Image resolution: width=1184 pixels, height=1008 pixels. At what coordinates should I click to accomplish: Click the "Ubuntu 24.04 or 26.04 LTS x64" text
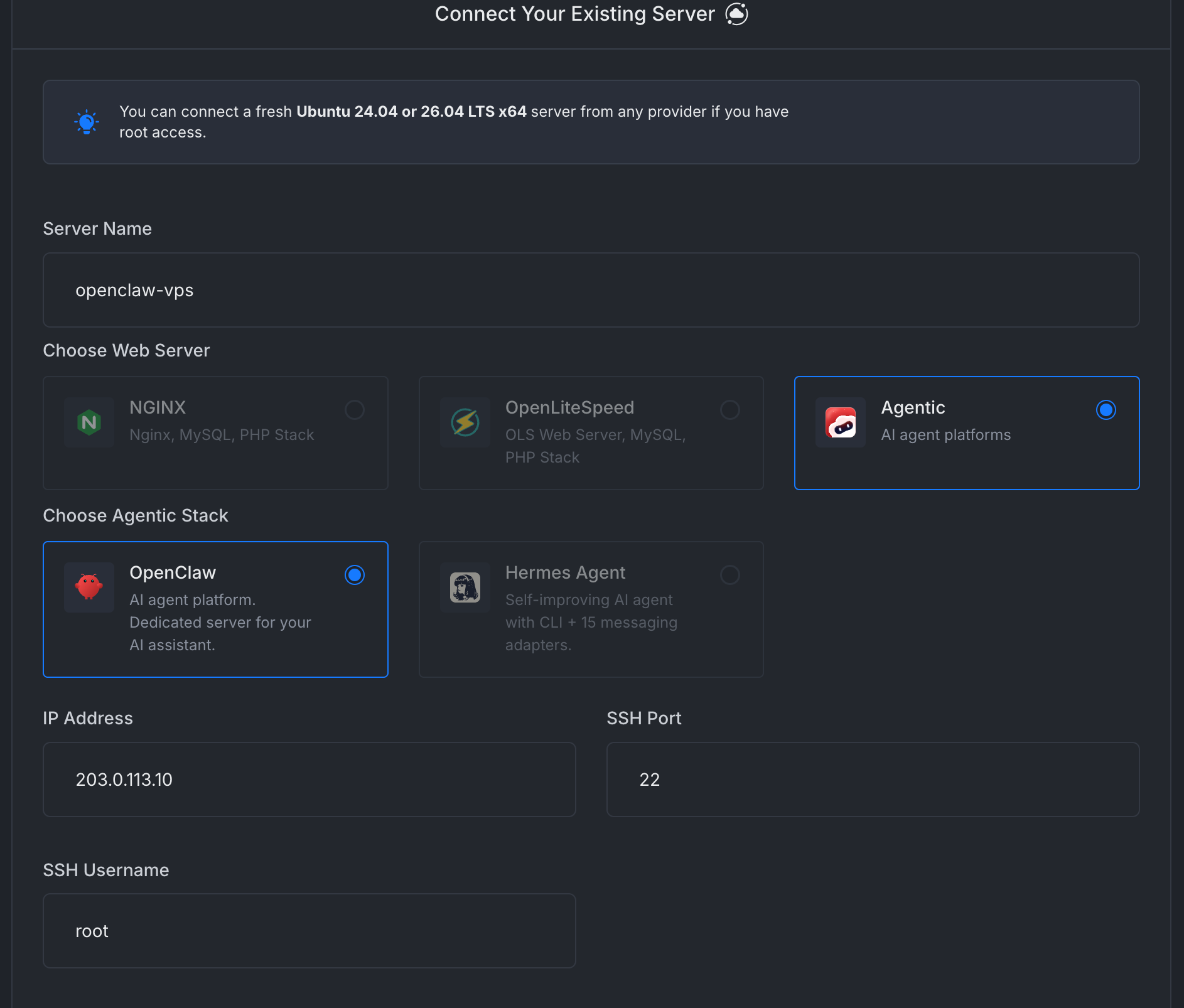click(x=412, y=112)
